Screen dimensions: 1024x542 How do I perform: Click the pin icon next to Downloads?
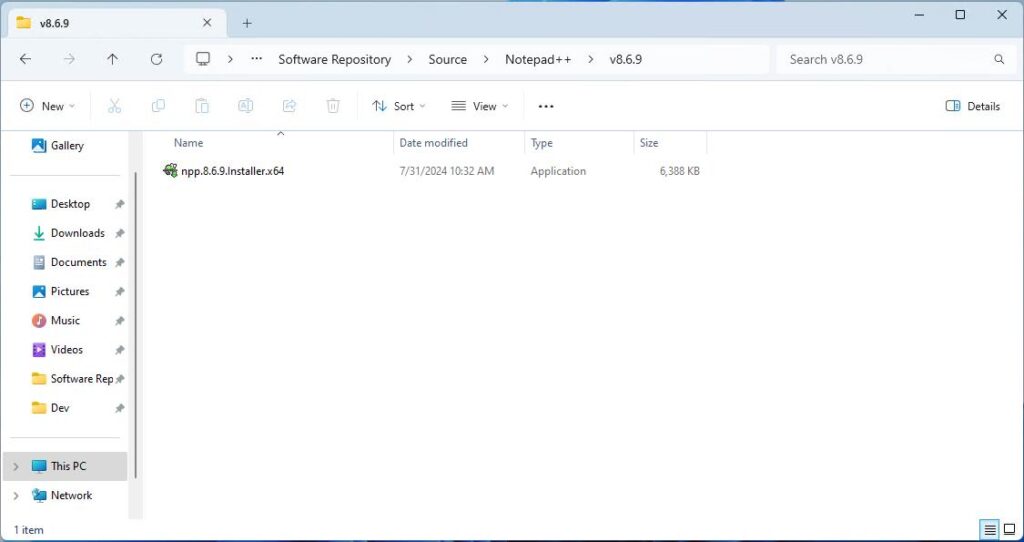120,233
